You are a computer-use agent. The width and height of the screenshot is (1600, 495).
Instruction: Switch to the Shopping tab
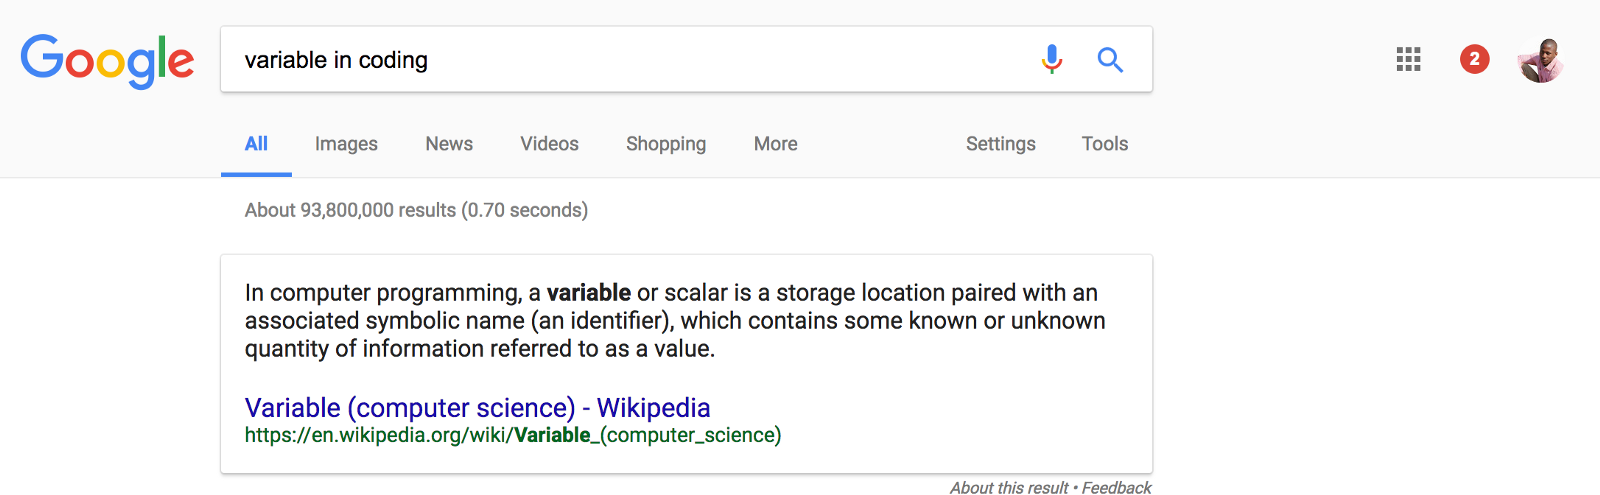[x=666, y=144]
